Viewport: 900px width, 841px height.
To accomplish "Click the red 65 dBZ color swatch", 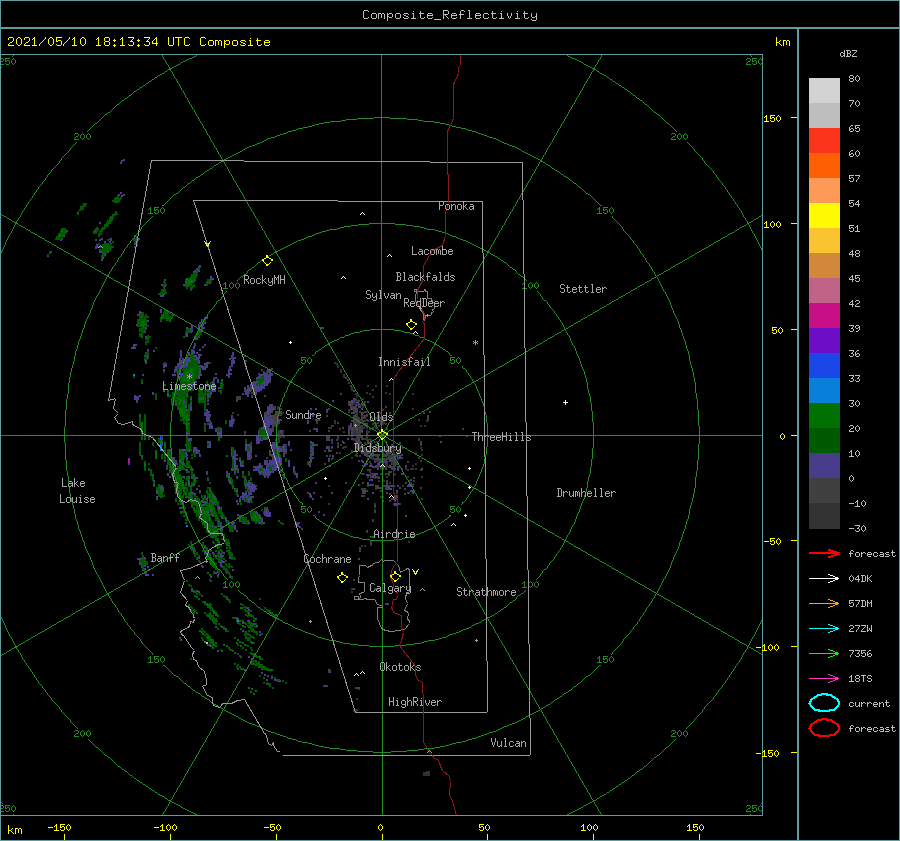I will [x=824, y=141].
